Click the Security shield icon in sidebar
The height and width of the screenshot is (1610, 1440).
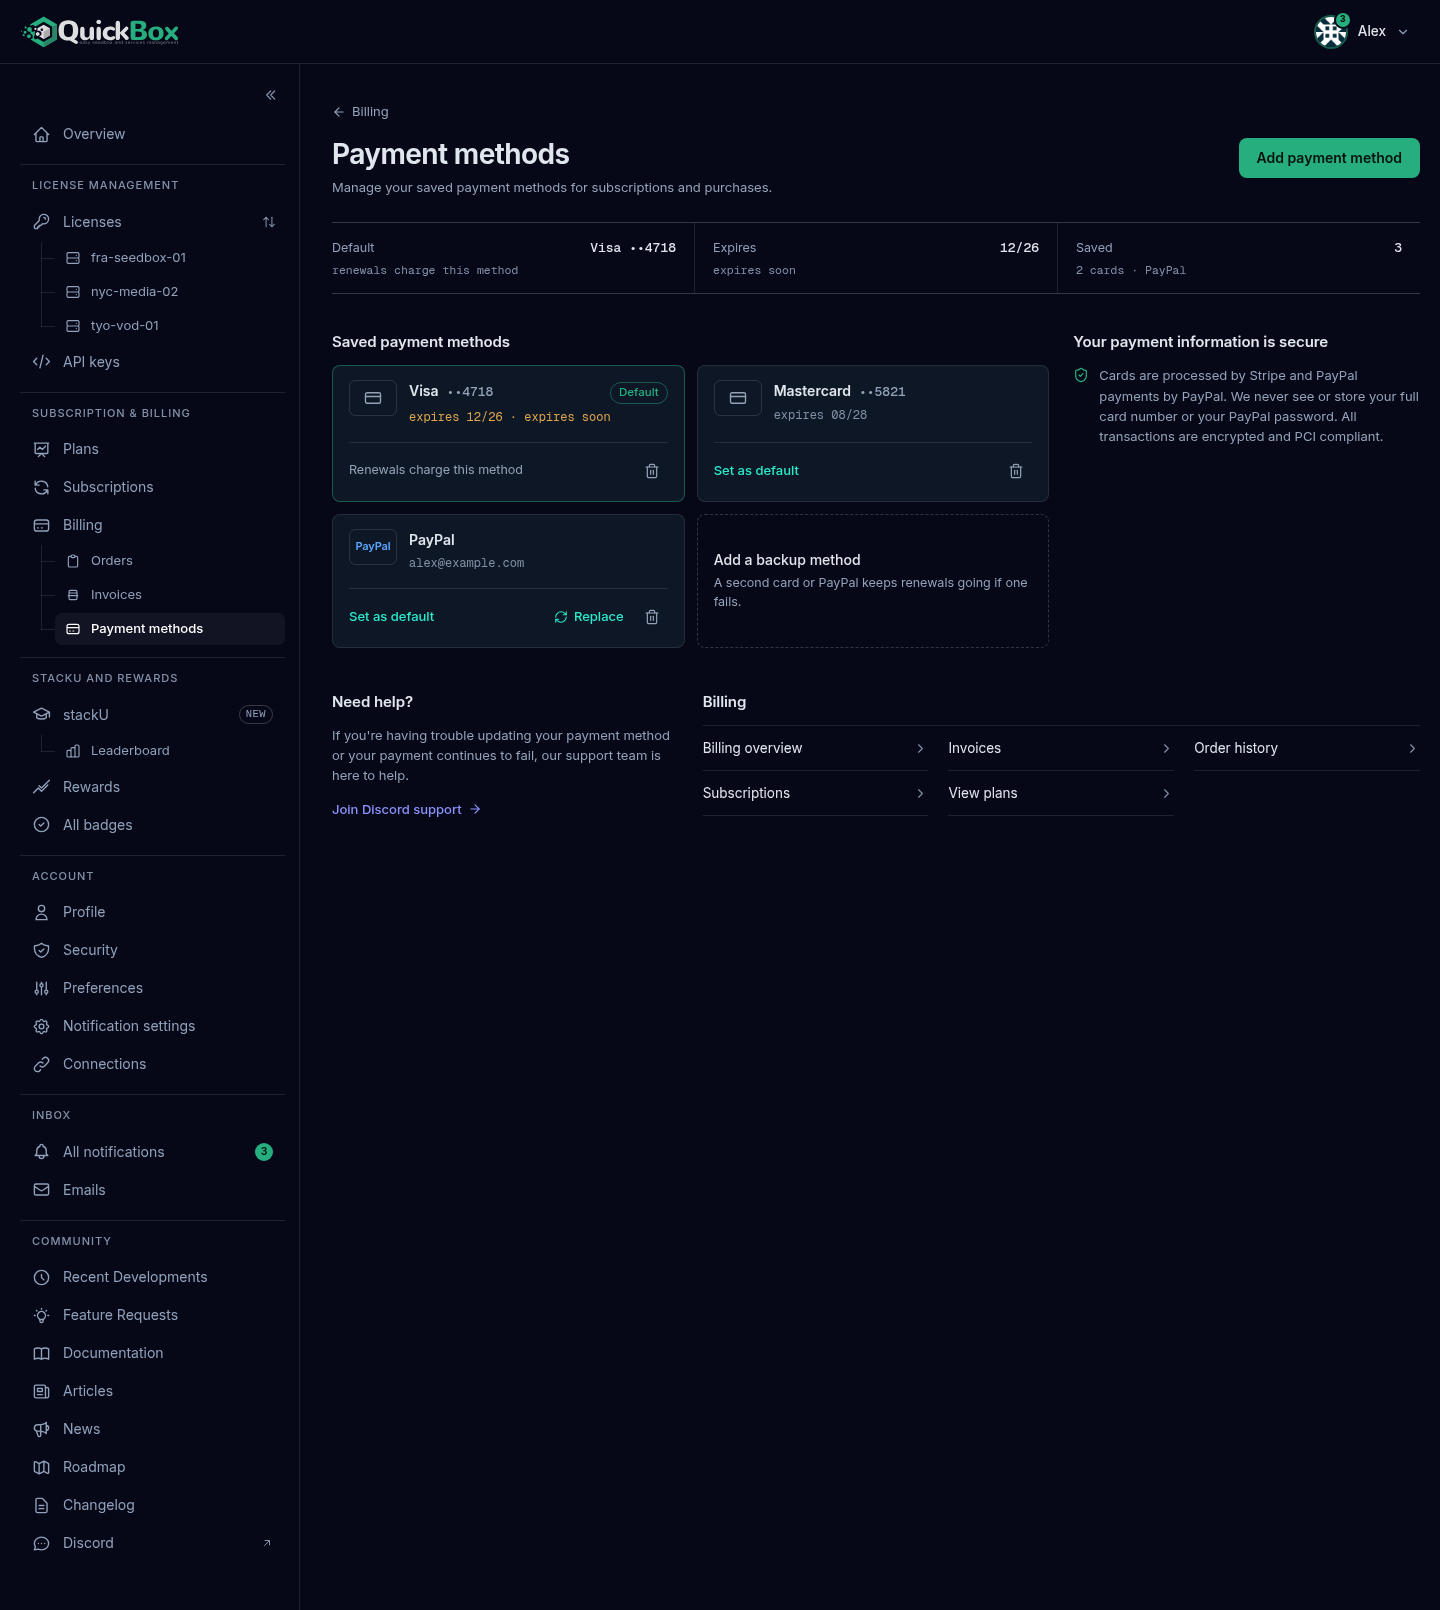coord(41,950)
